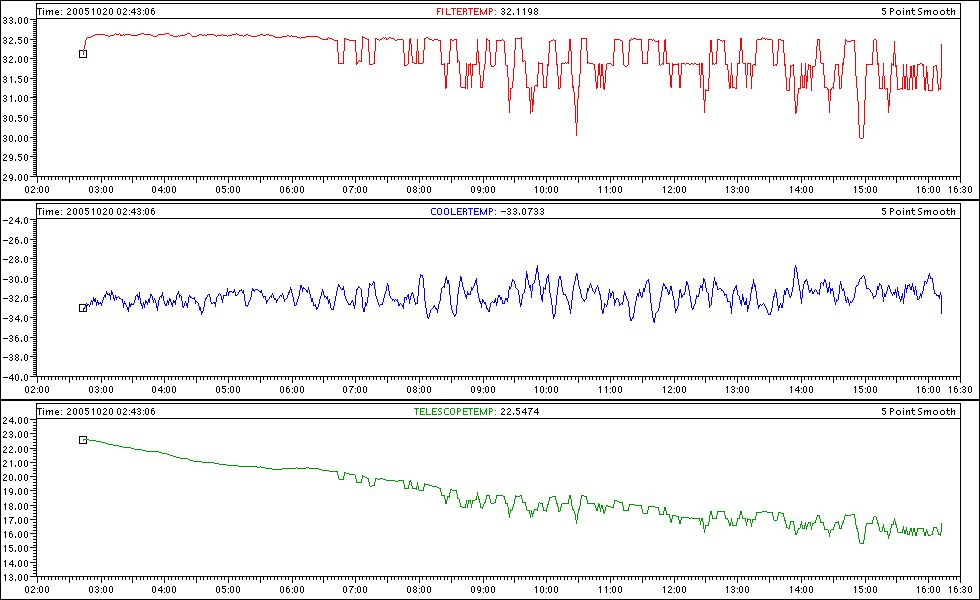The image size is (980, 600).
Task: Select the TELESCOPETEMP: 22.5474 readout label
Action: (x=476, y=411)
